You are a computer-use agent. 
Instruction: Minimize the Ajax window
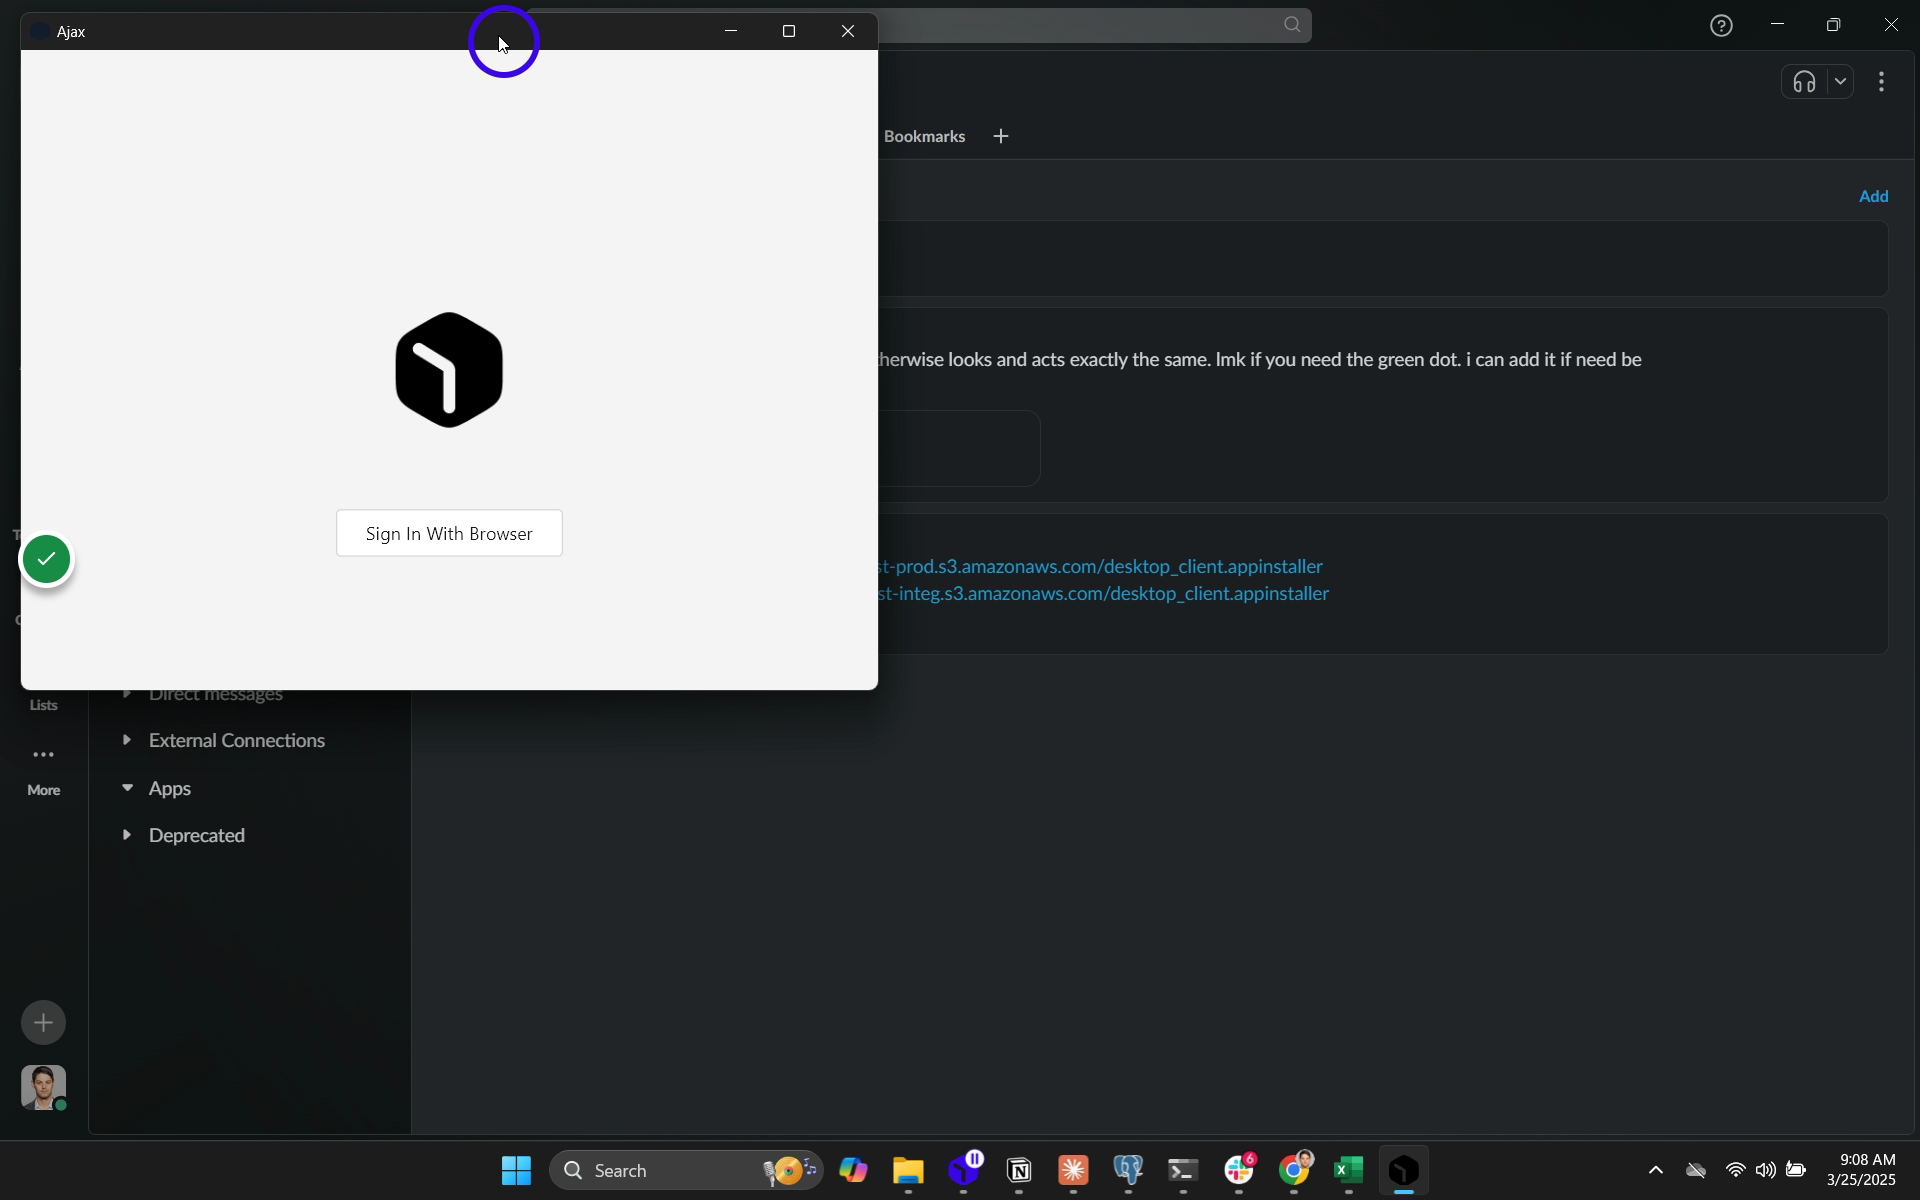pyautogui.click(x=731, y=31)
